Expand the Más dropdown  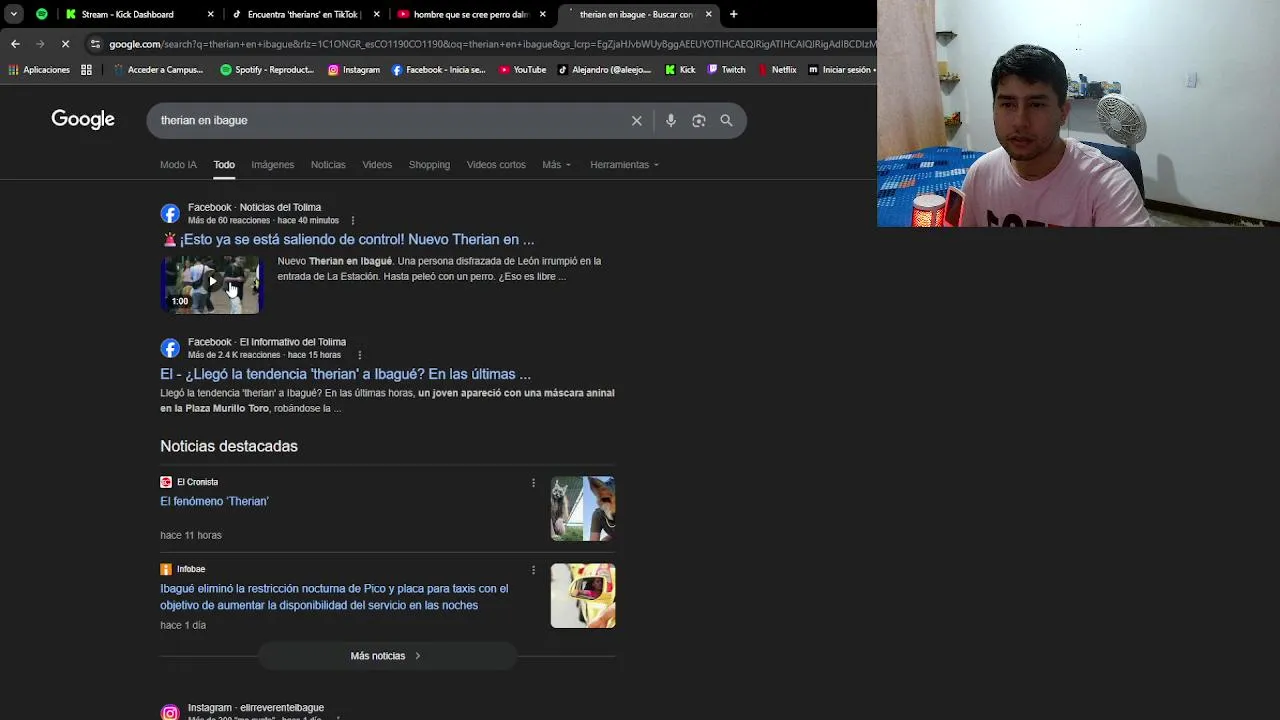click(556, 165)
